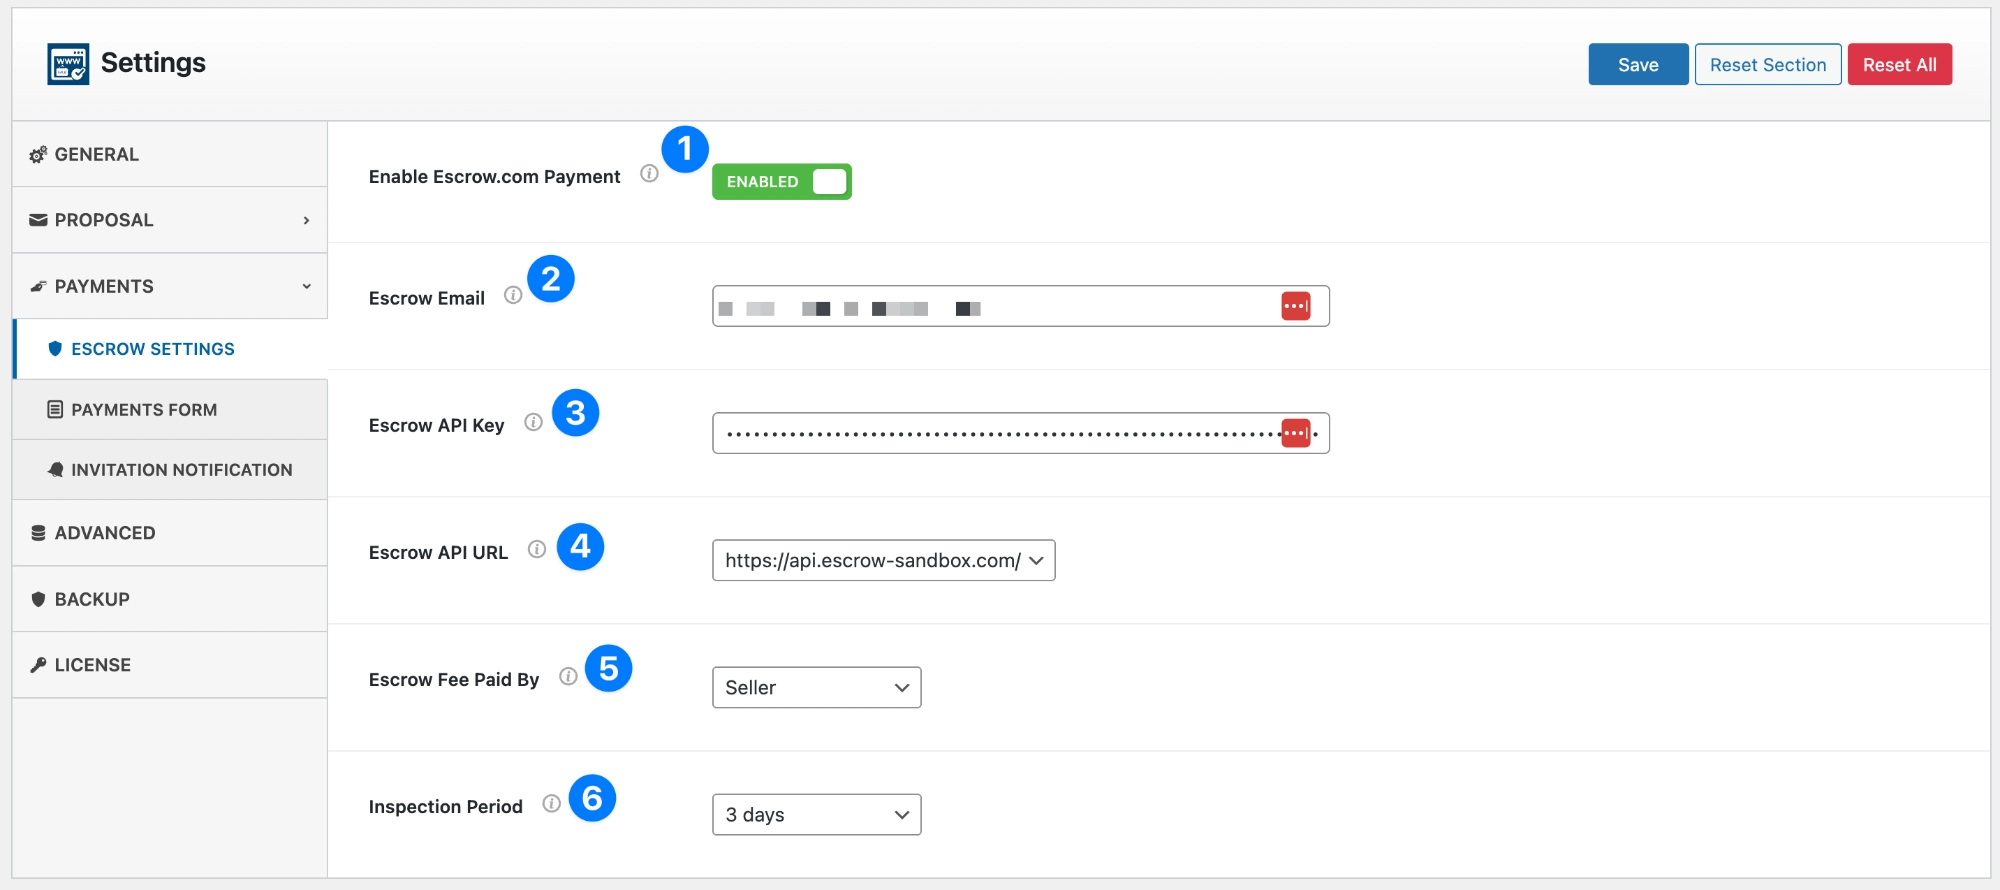Click the Escrow Settings shield icon
This screenshot has height=890, width=2000.
point(55,349)
